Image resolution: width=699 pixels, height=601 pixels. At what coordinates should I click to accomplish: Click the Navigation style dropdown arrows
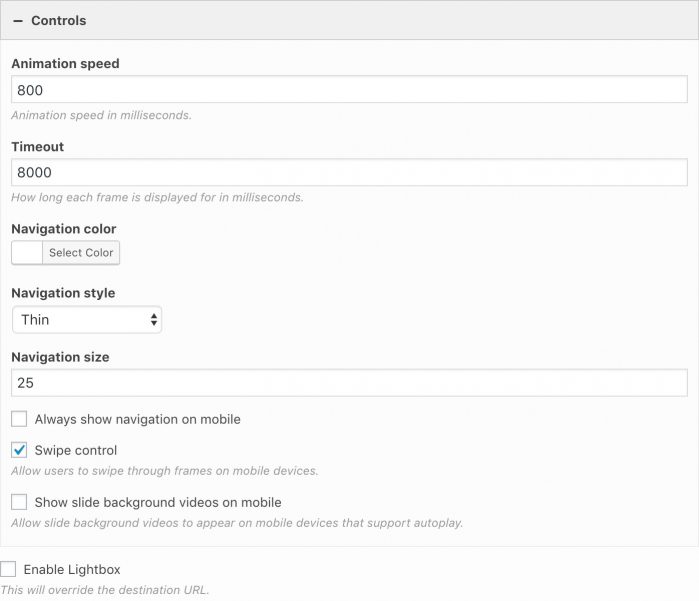pos(154,320)
